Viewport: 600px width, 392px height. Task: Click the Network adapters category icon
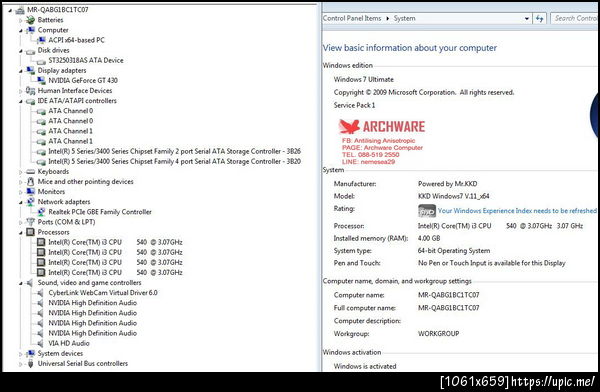(31, 202)
